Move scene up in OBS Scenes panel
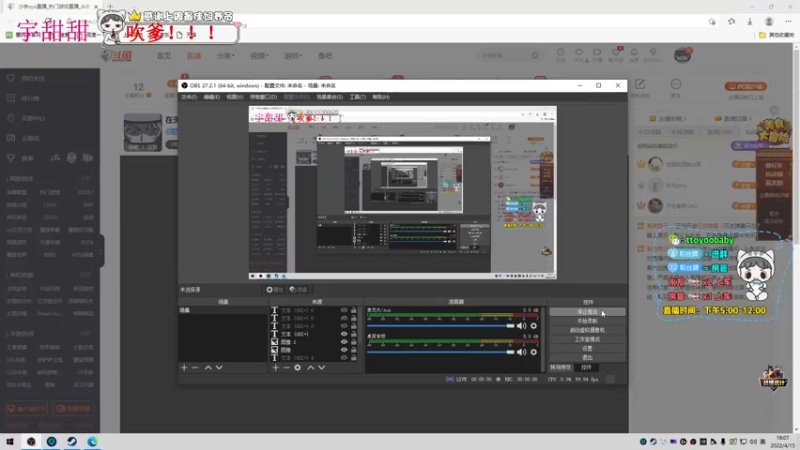Image resolution: width=800 pixels, height=450 pixels. click(208, 367)
